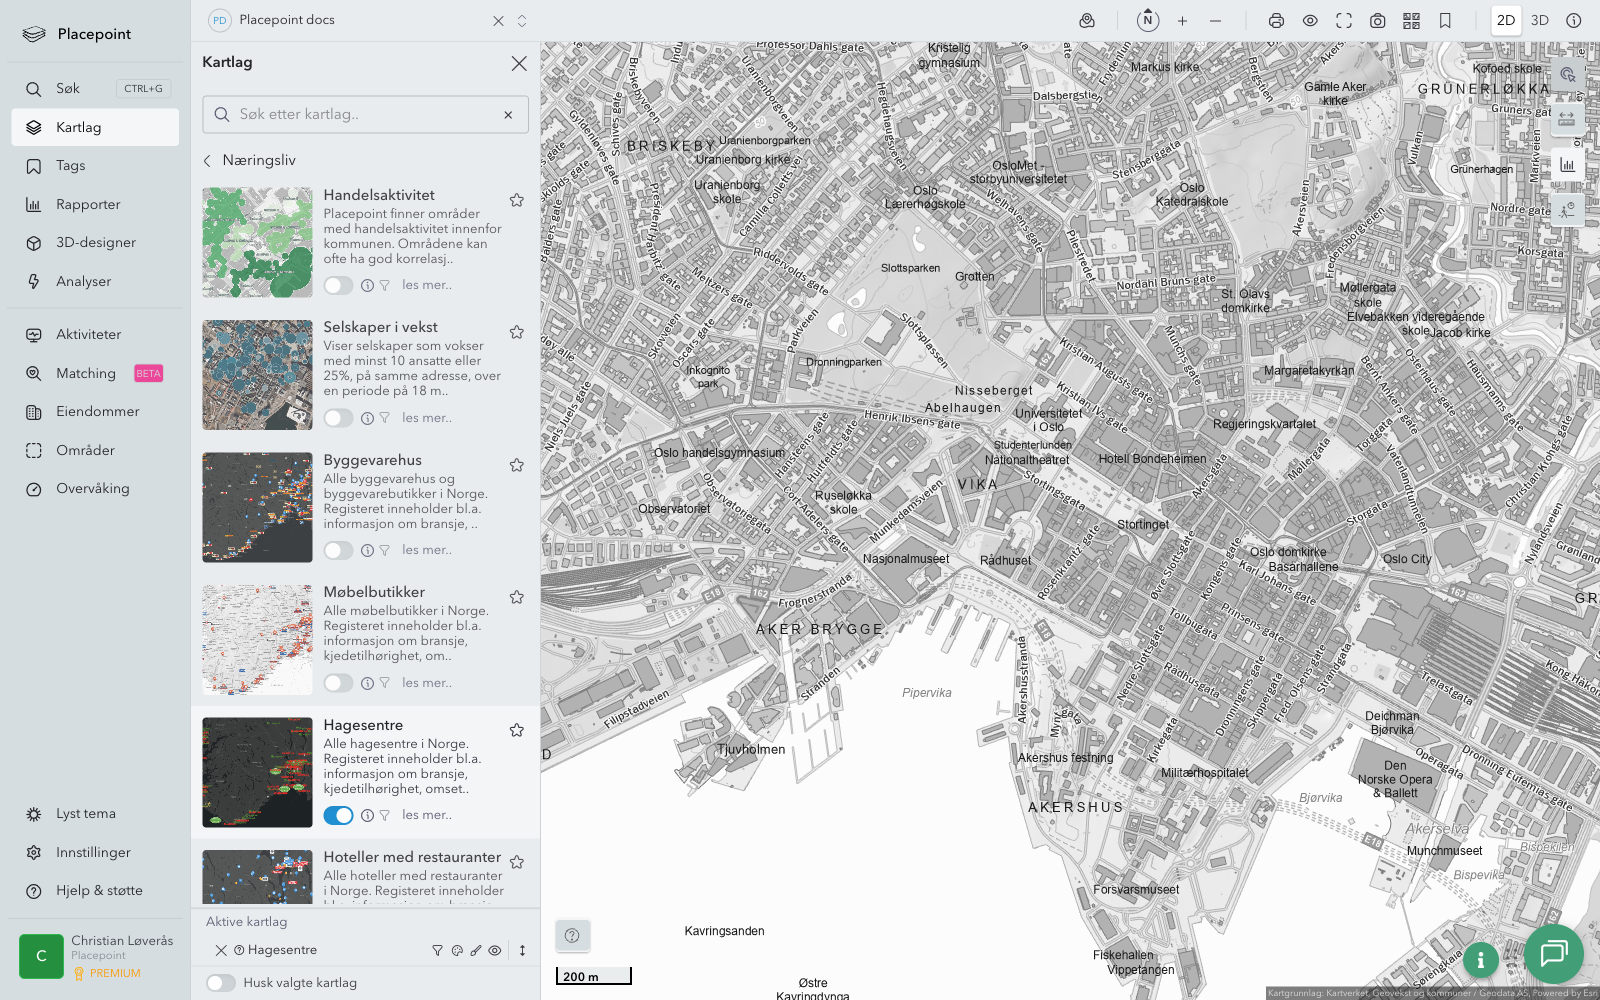The image size is (1600, 1000).
Task: Take a map screenshot with camera icon
Action: click(x=1377, y=20)
